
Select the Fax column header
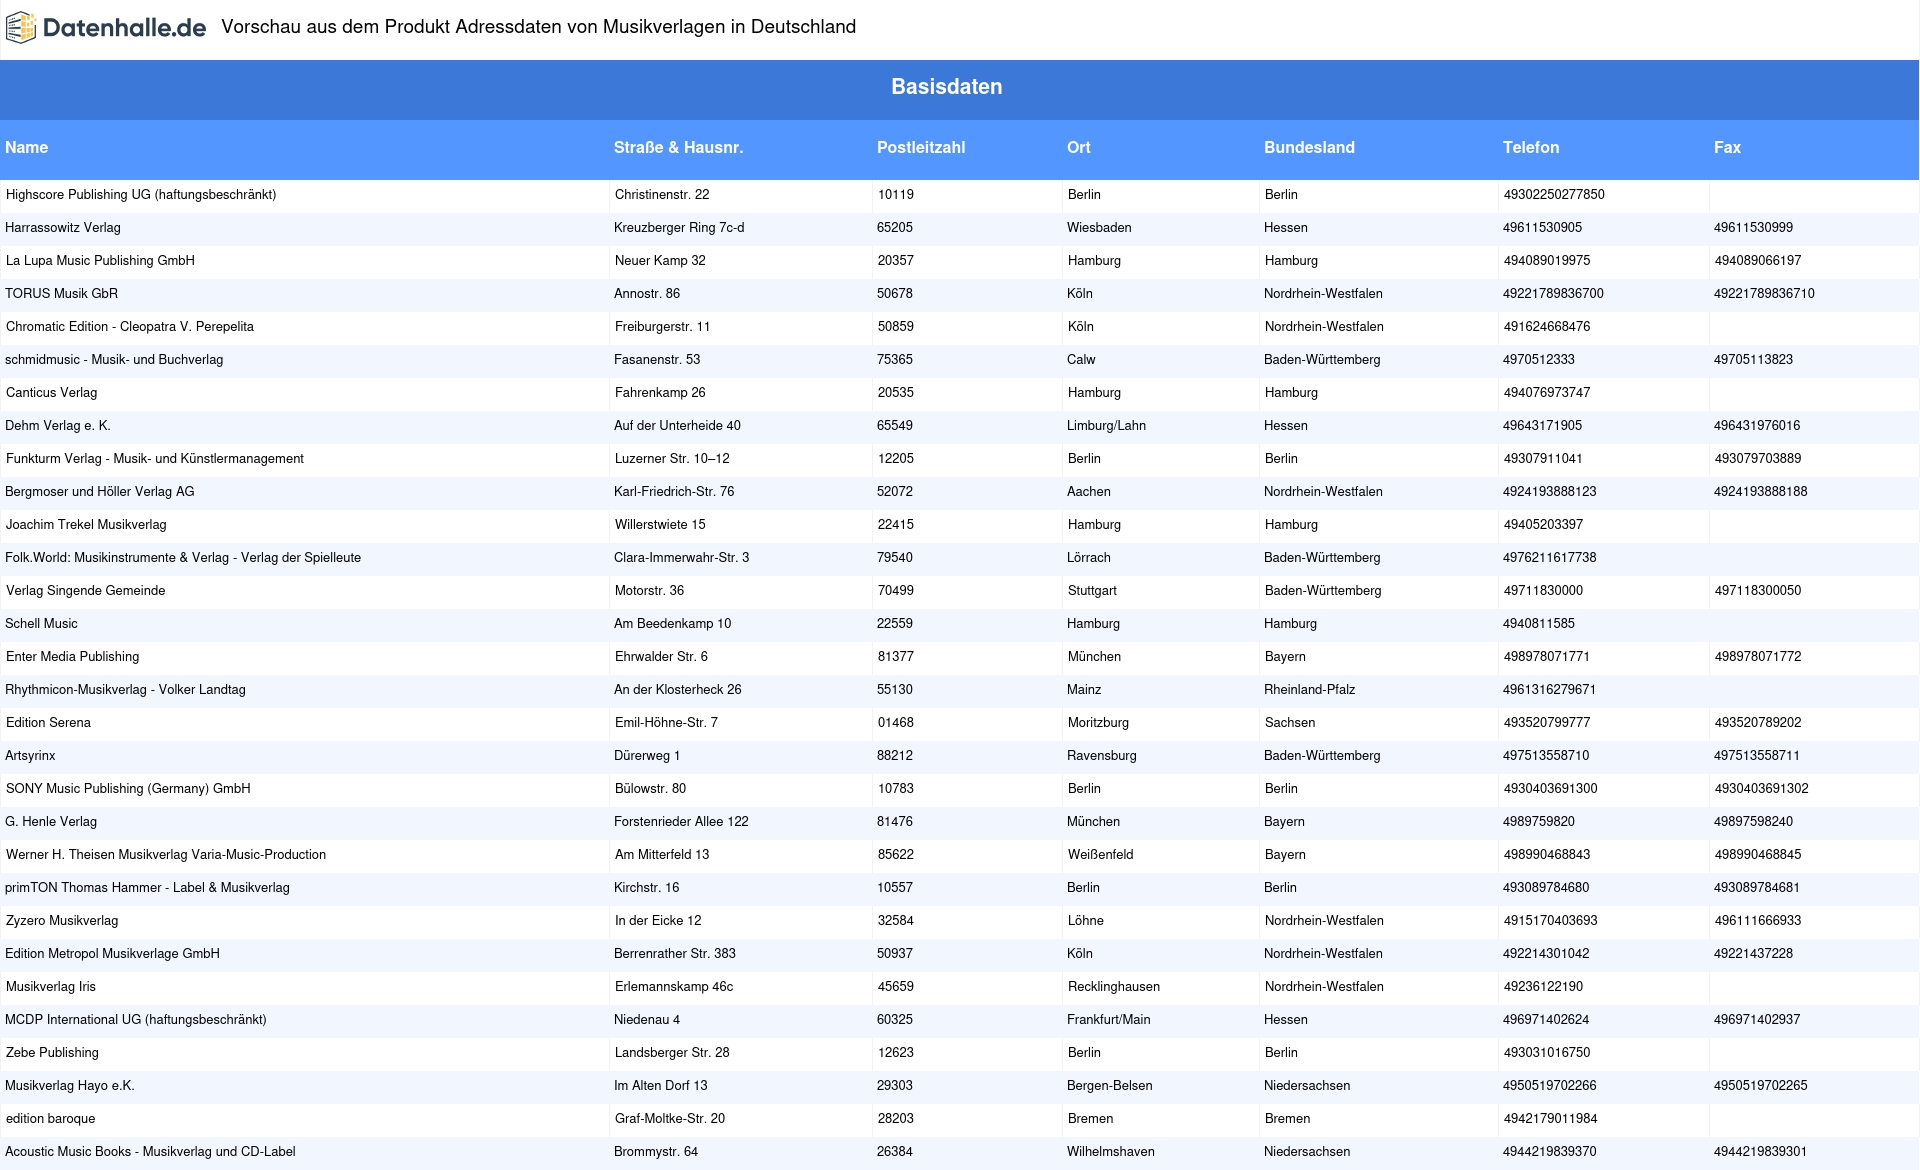[1727, 147]
